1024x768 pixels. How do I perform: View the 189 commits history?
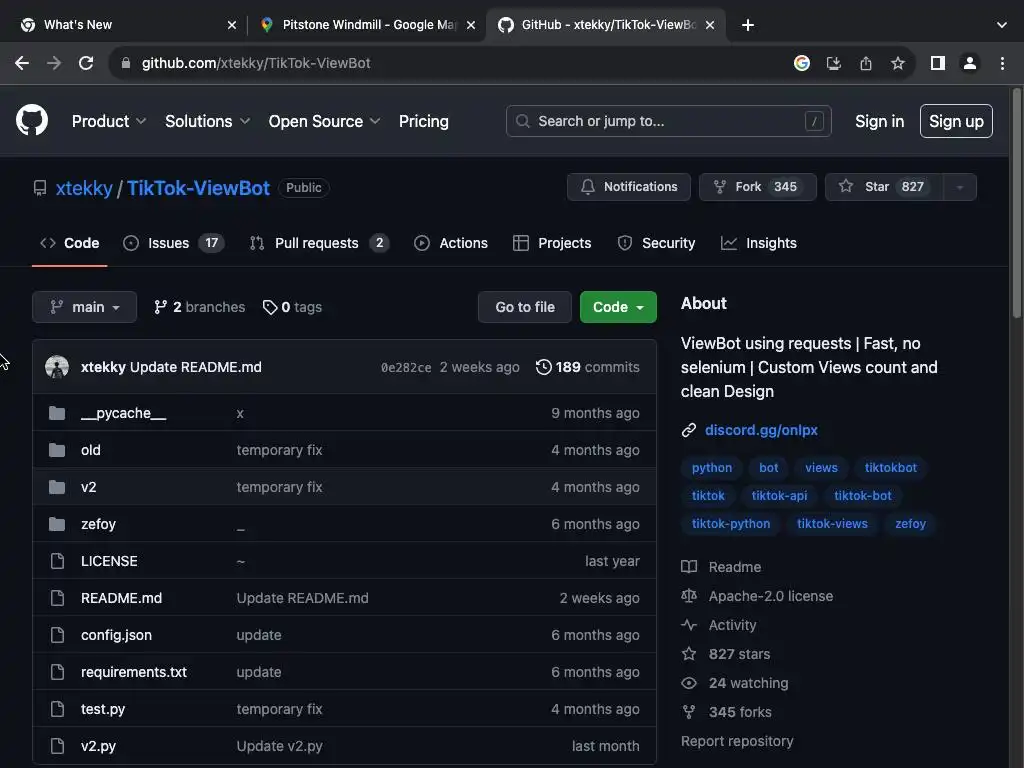(x=588, y=367)
